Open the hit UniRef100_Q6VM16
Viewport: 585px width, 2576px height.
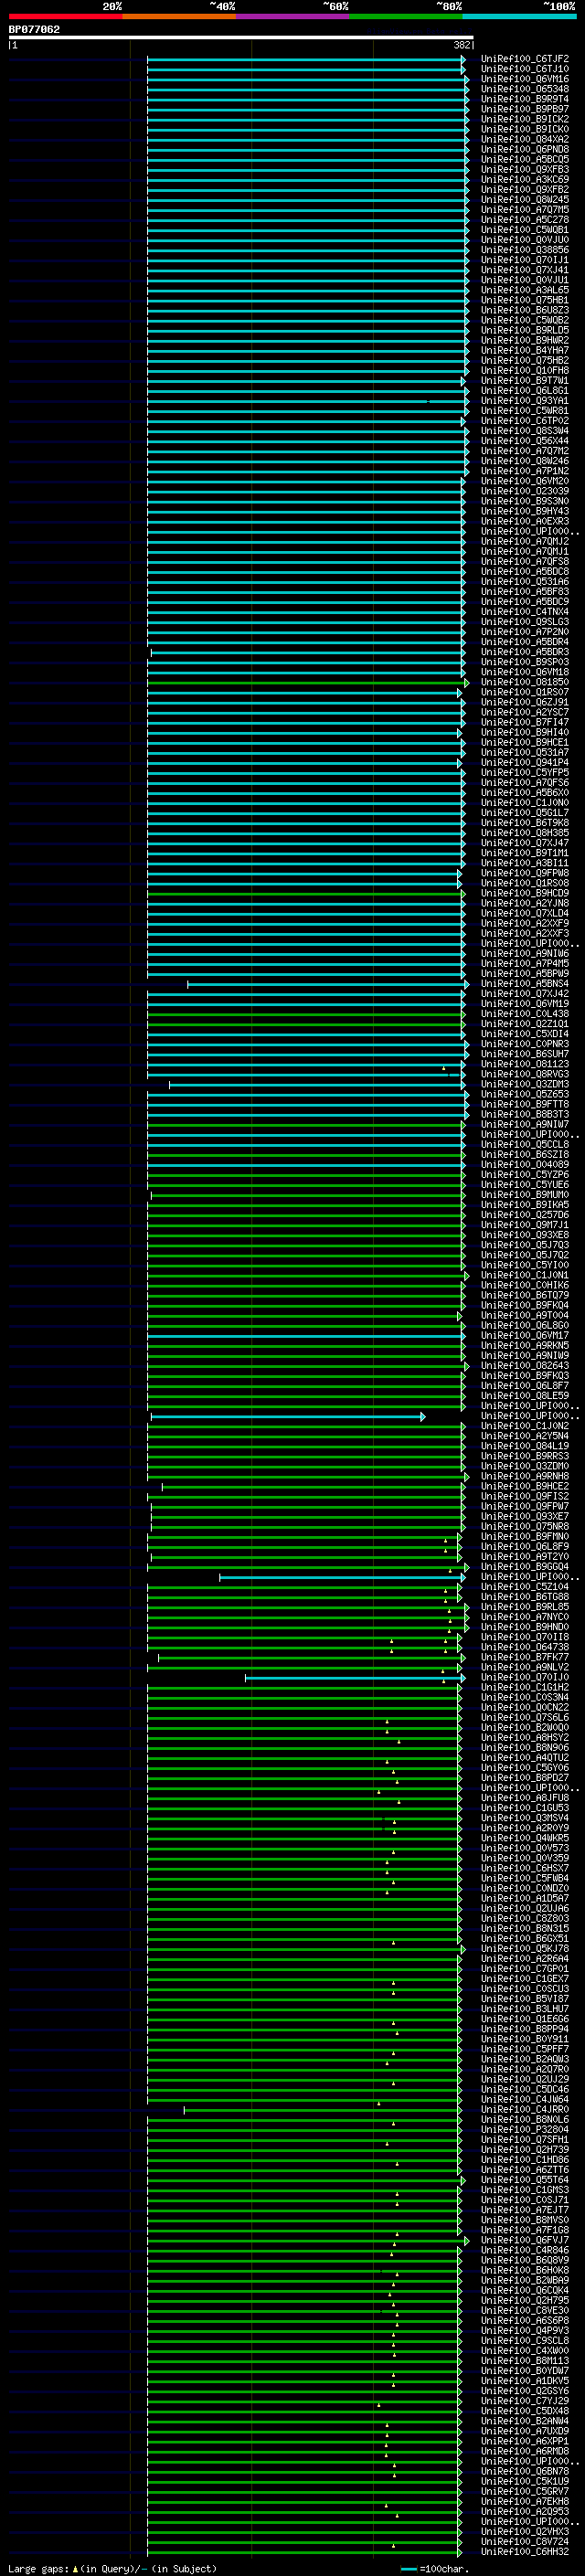[x=525, y=79]
